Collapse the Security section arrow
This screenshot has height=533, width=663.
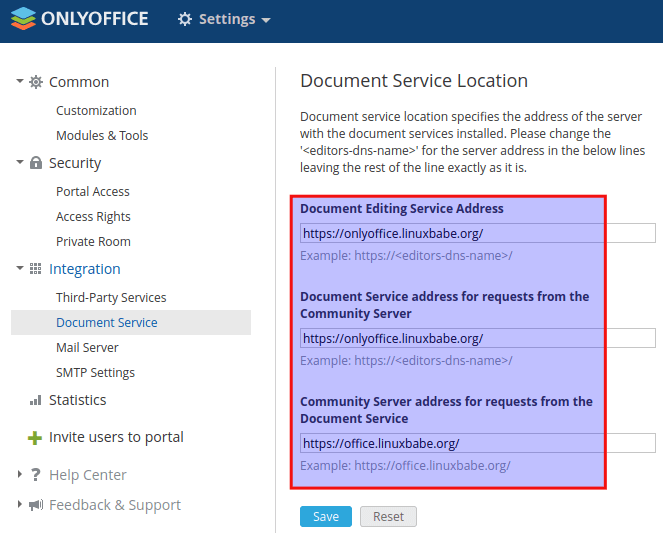pyautogui.click(x=20, y=162)
